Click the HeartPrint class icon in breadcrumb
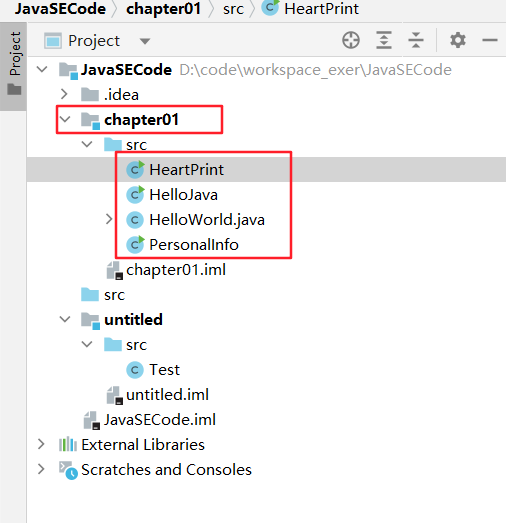This screenshot has height=523, width=506. tap(270, 8)
